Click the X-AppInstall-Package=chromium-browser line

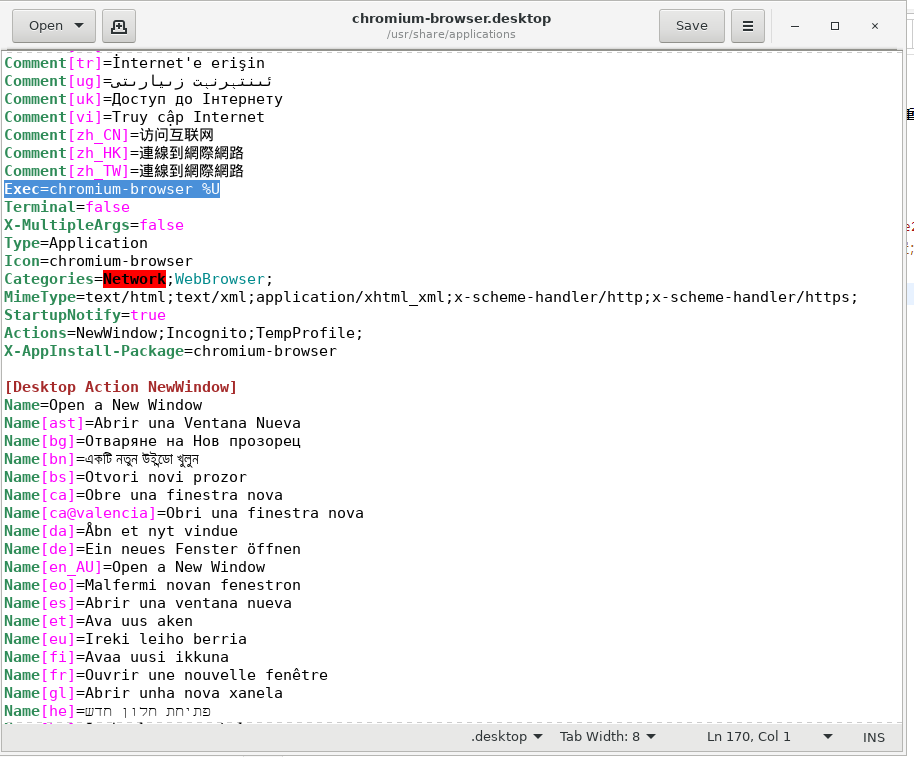[x=170, y=351]
